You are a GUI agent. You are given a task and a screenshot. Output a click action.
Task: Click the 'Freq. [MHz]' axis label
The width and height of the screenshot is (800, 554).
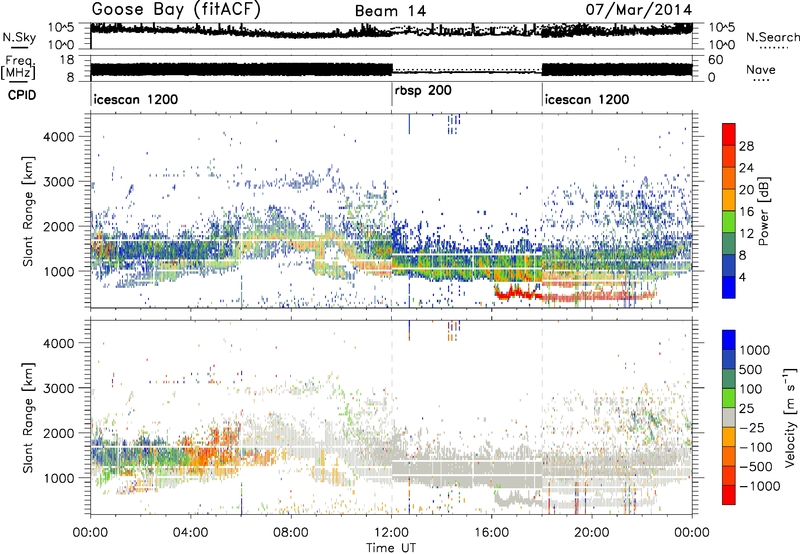[x=18, y=68]
